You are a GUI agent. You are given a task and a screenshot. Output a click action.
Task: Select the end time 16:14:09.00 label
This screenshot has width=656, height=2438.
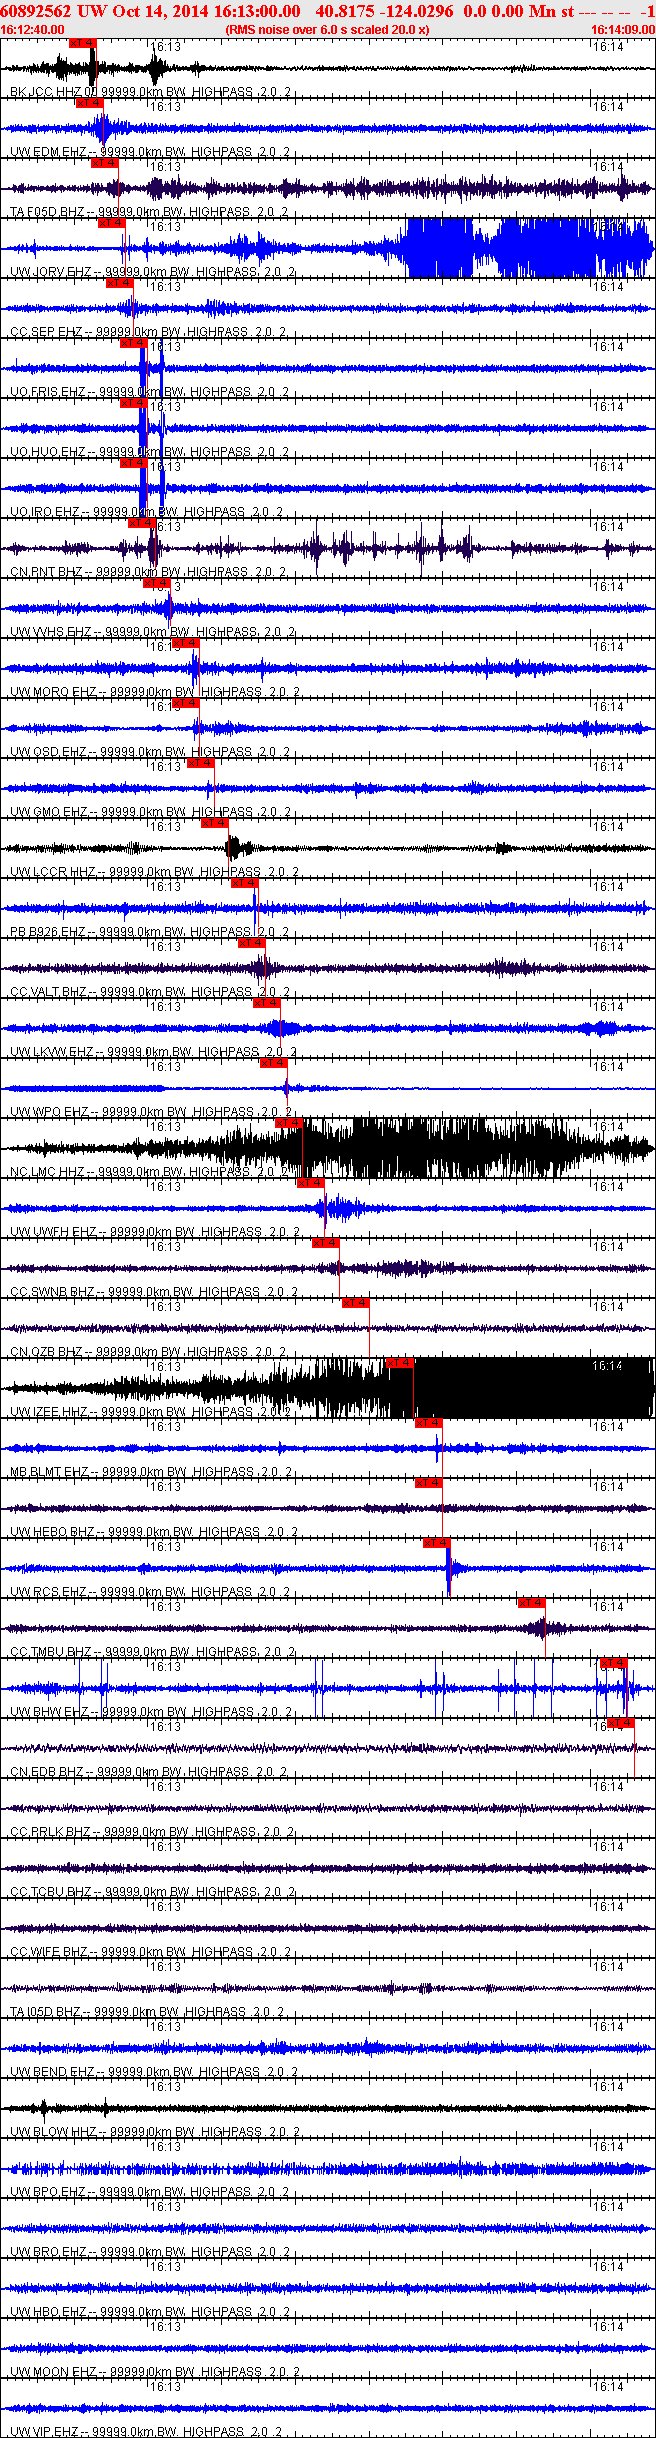click(622, 30)
